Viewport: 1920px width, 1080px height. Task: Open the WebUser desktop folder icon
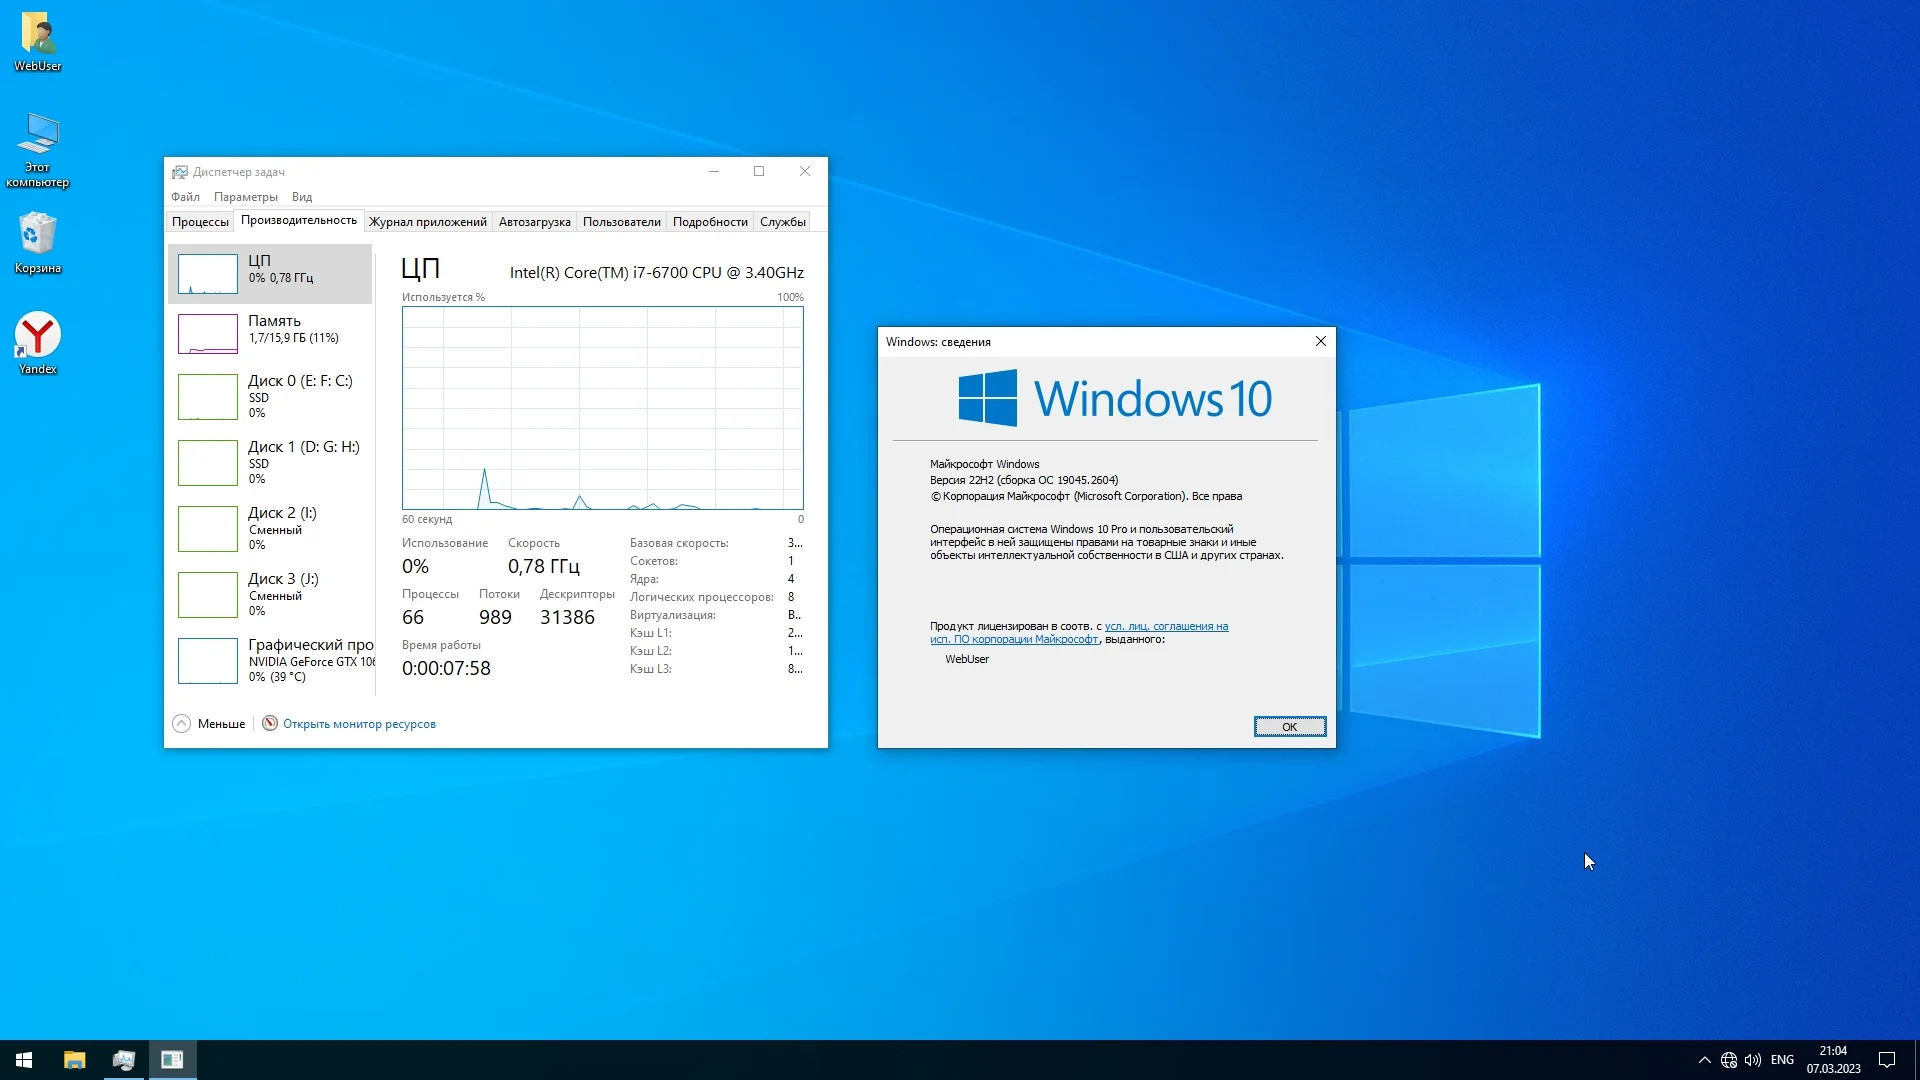(x=38, y=40)
